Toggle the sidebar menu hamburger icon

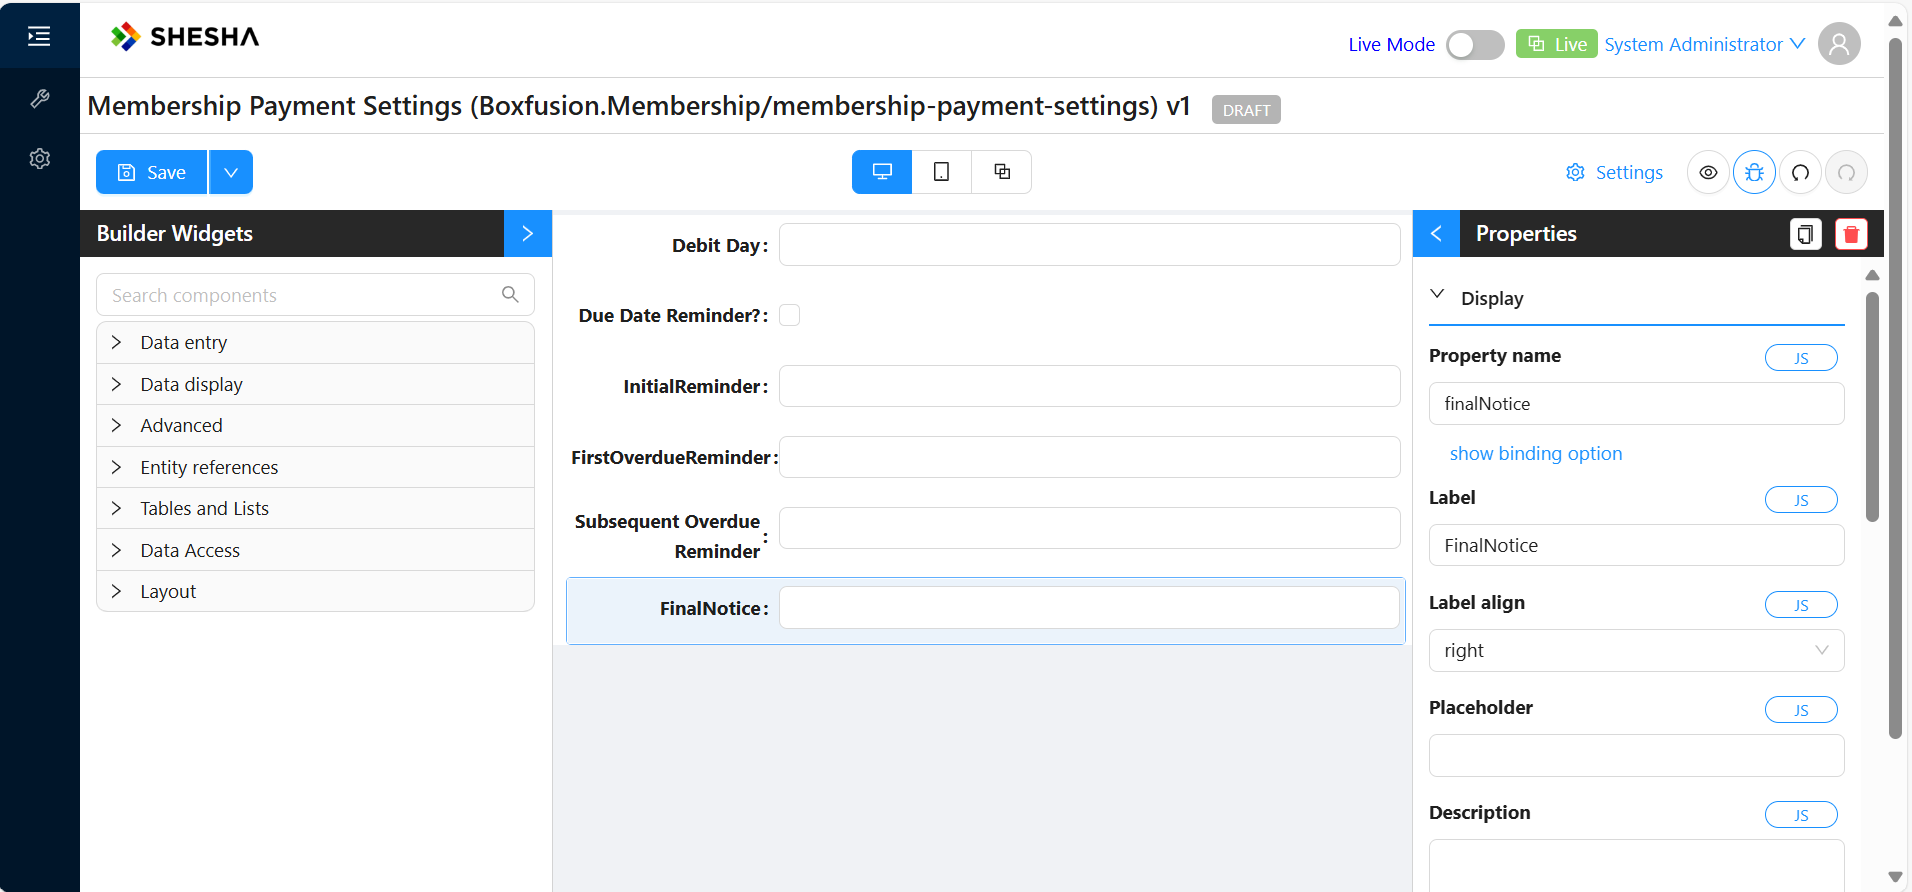point(39,36)
